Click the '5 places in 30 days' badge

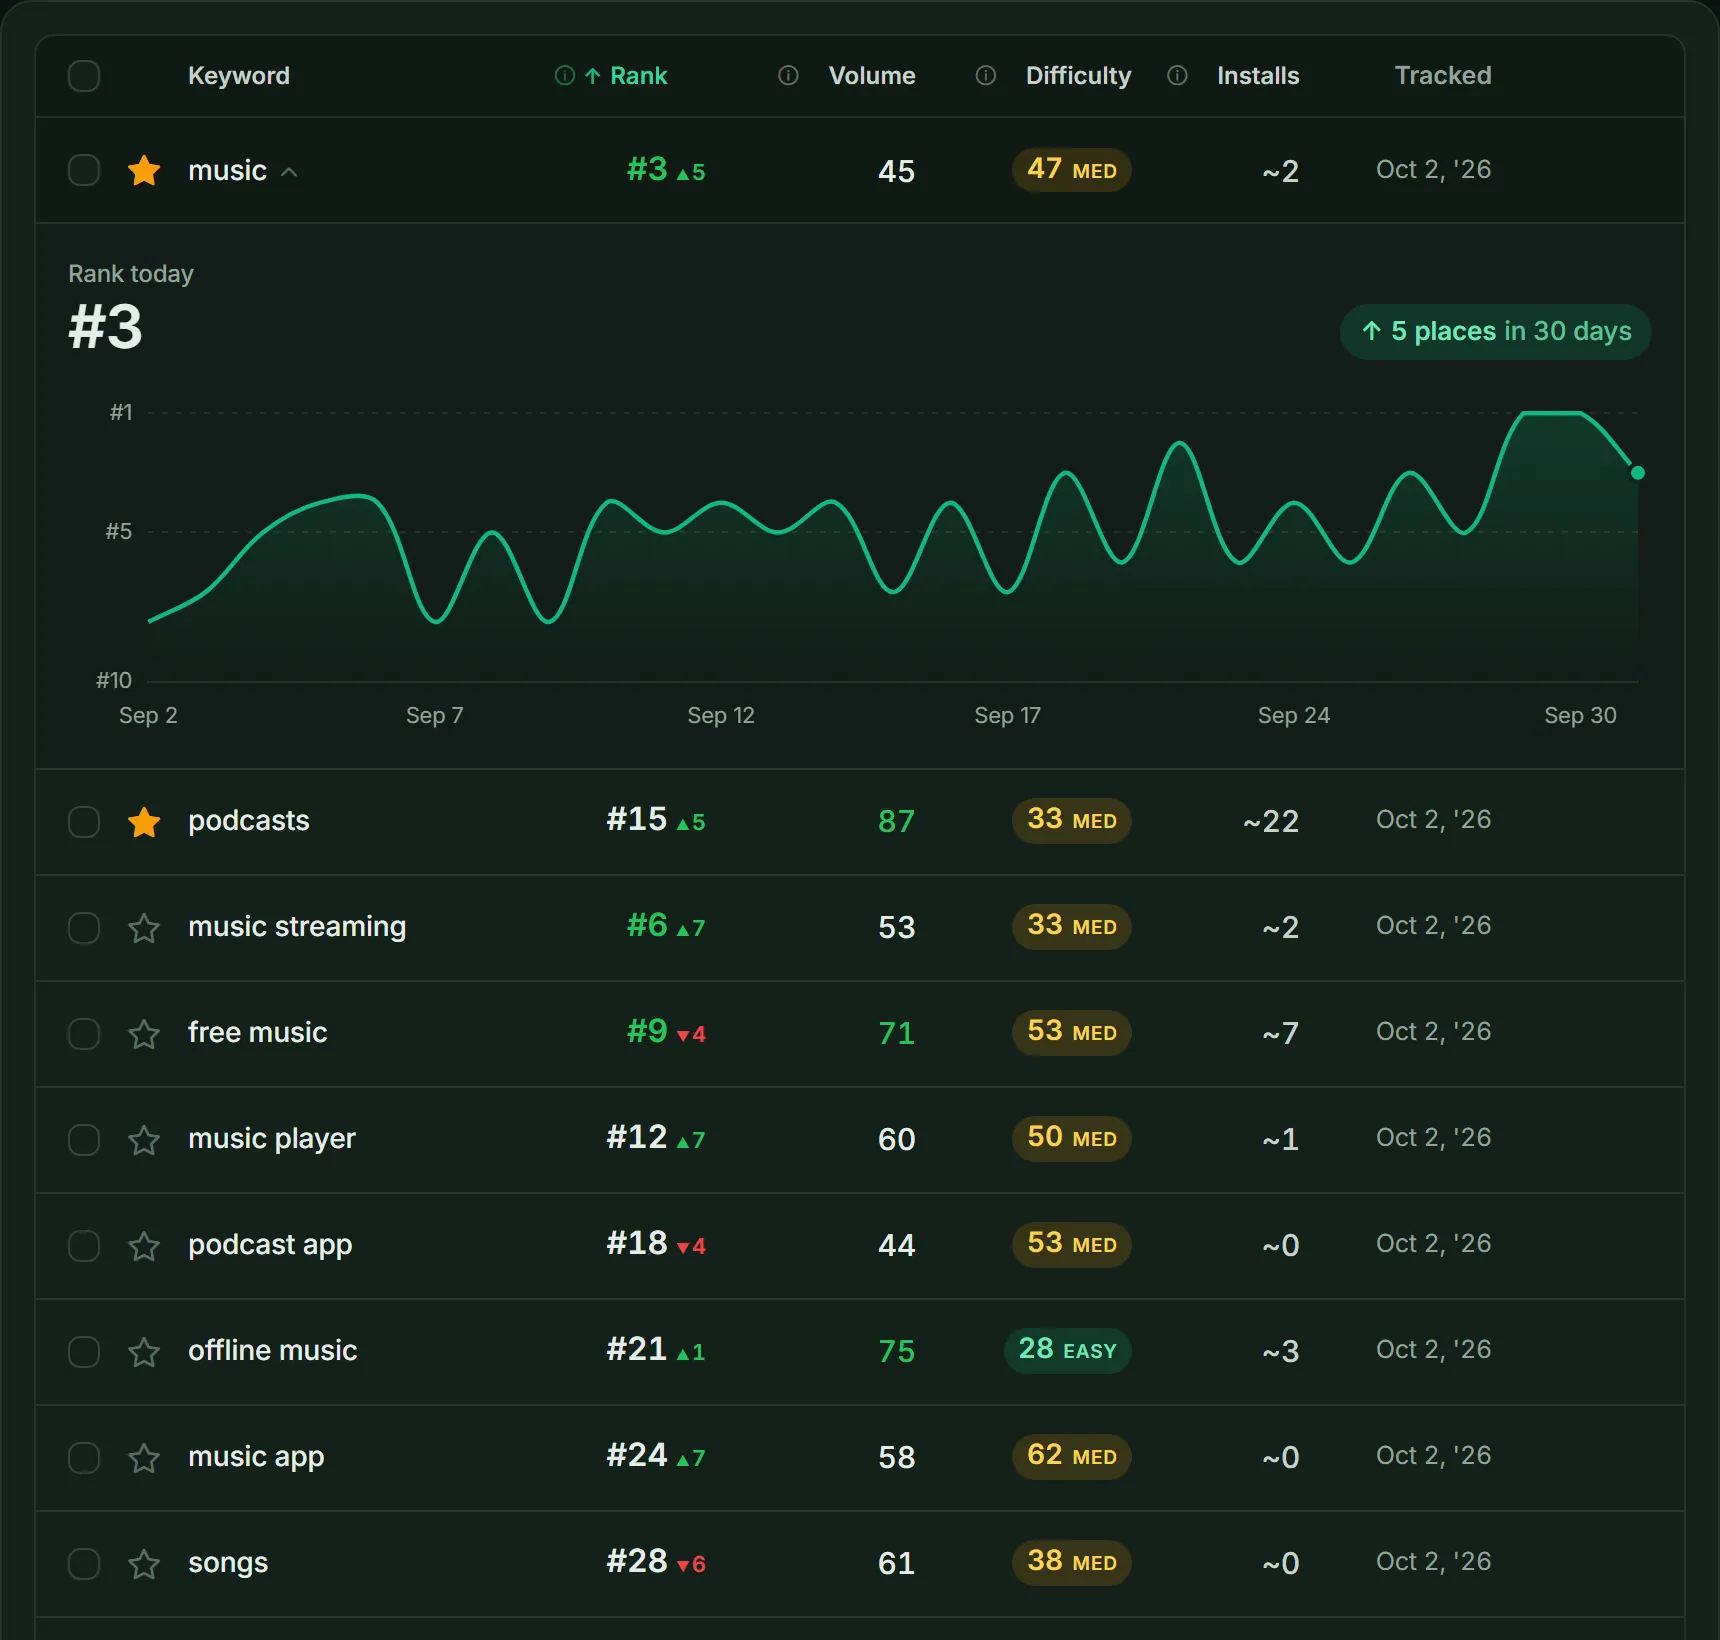click(1495, 332)
